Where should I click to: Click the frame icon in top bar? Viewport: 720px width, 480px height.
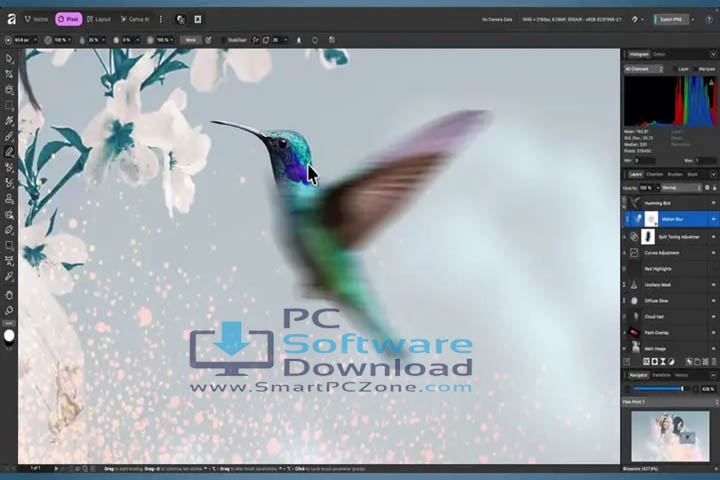coord(197,19)
